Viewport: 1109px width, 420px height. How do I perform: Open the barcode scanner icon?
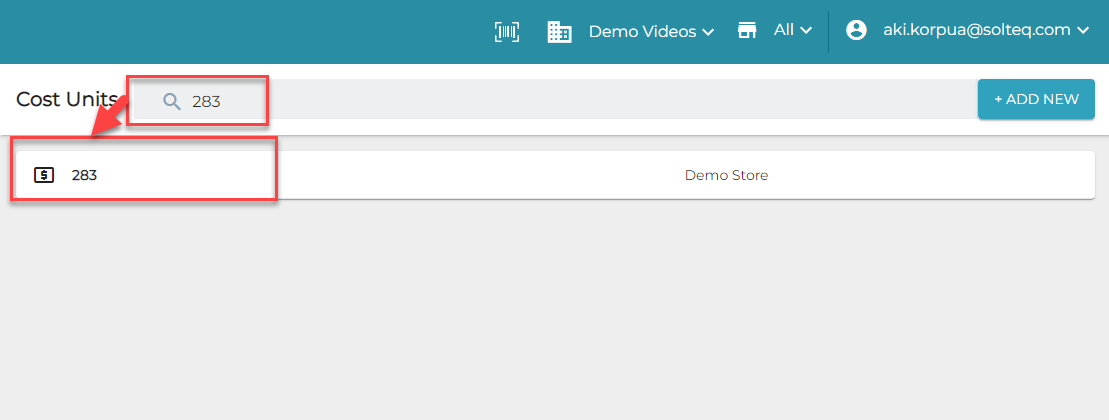(x=507, y=31)
